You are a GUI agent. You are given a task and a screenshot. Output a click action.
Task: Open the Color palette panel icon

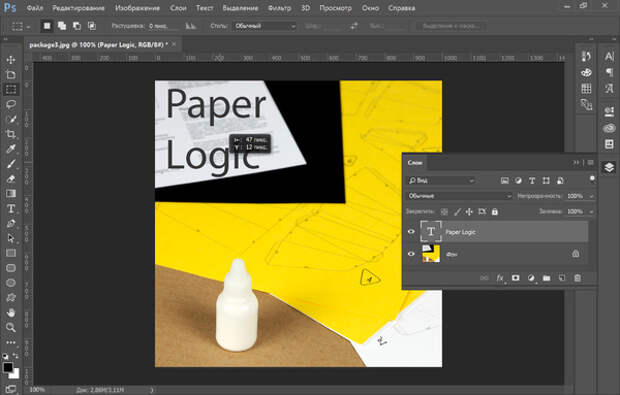click(x=586, y=73)
